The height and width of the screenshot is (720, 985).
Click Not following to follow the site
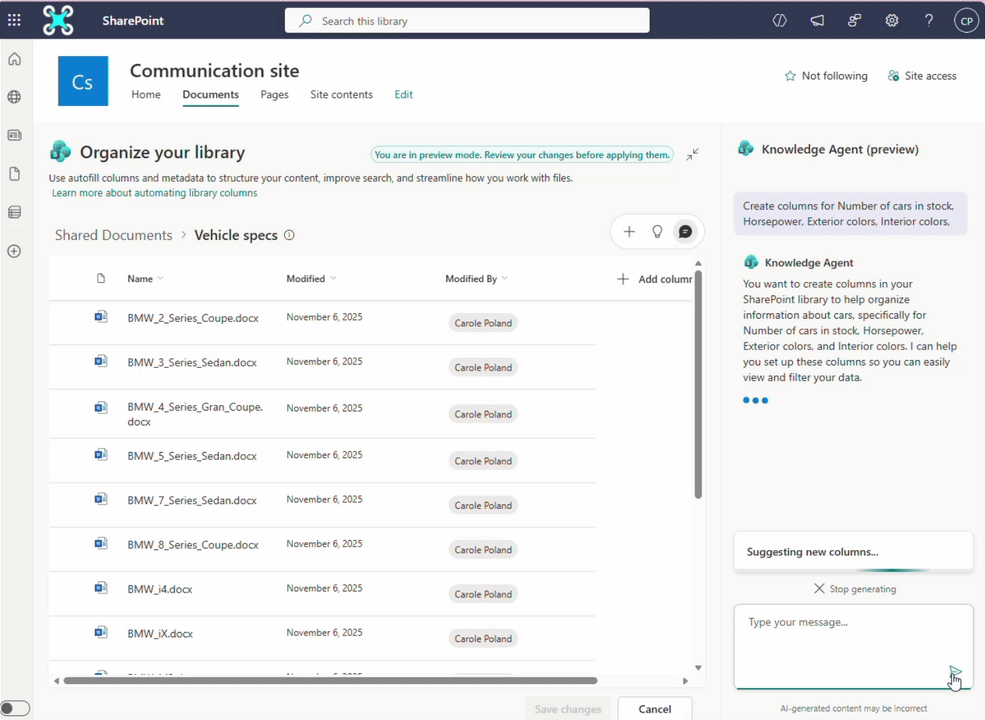click(826, 75)
